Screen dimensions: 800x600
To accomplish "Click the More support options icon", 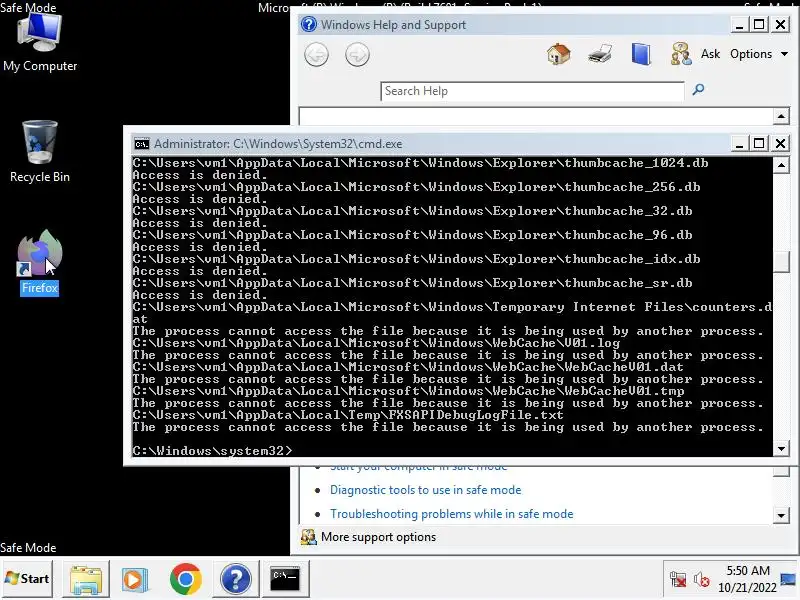I will tap(308, 537).
